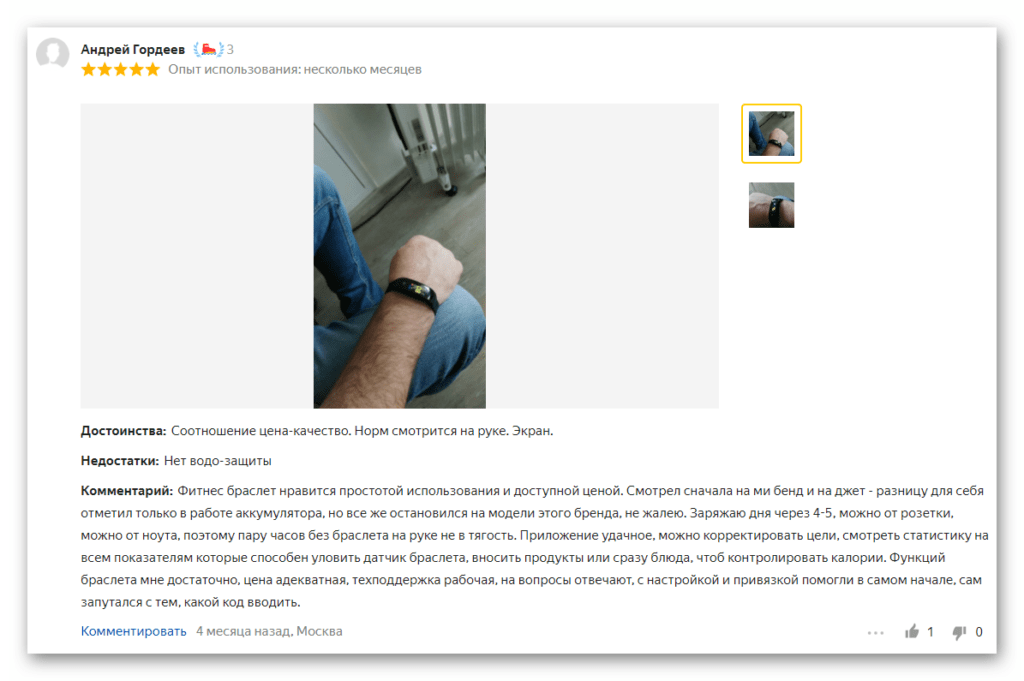1024x681 pixels.
Task: Click the '4 месяца назад, Москва' date text
Action: pyautogui.click(x=269, y=631)
